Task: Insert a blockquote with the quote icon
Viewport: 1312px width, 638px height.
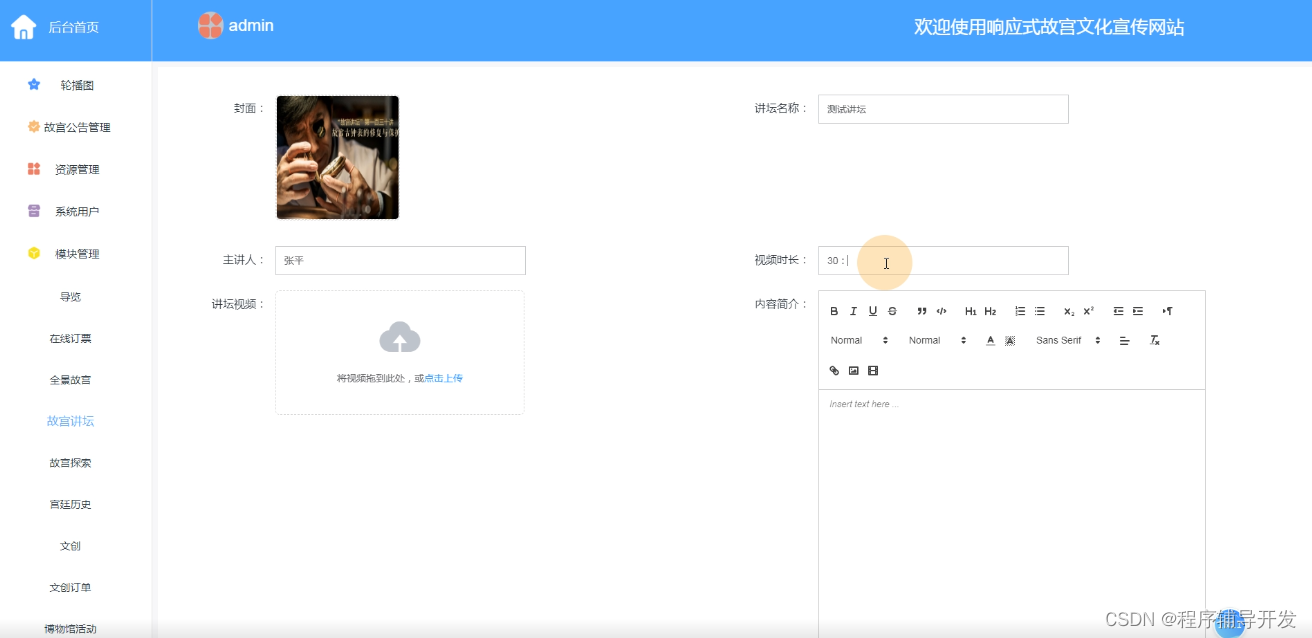Action: pos(922,311)
